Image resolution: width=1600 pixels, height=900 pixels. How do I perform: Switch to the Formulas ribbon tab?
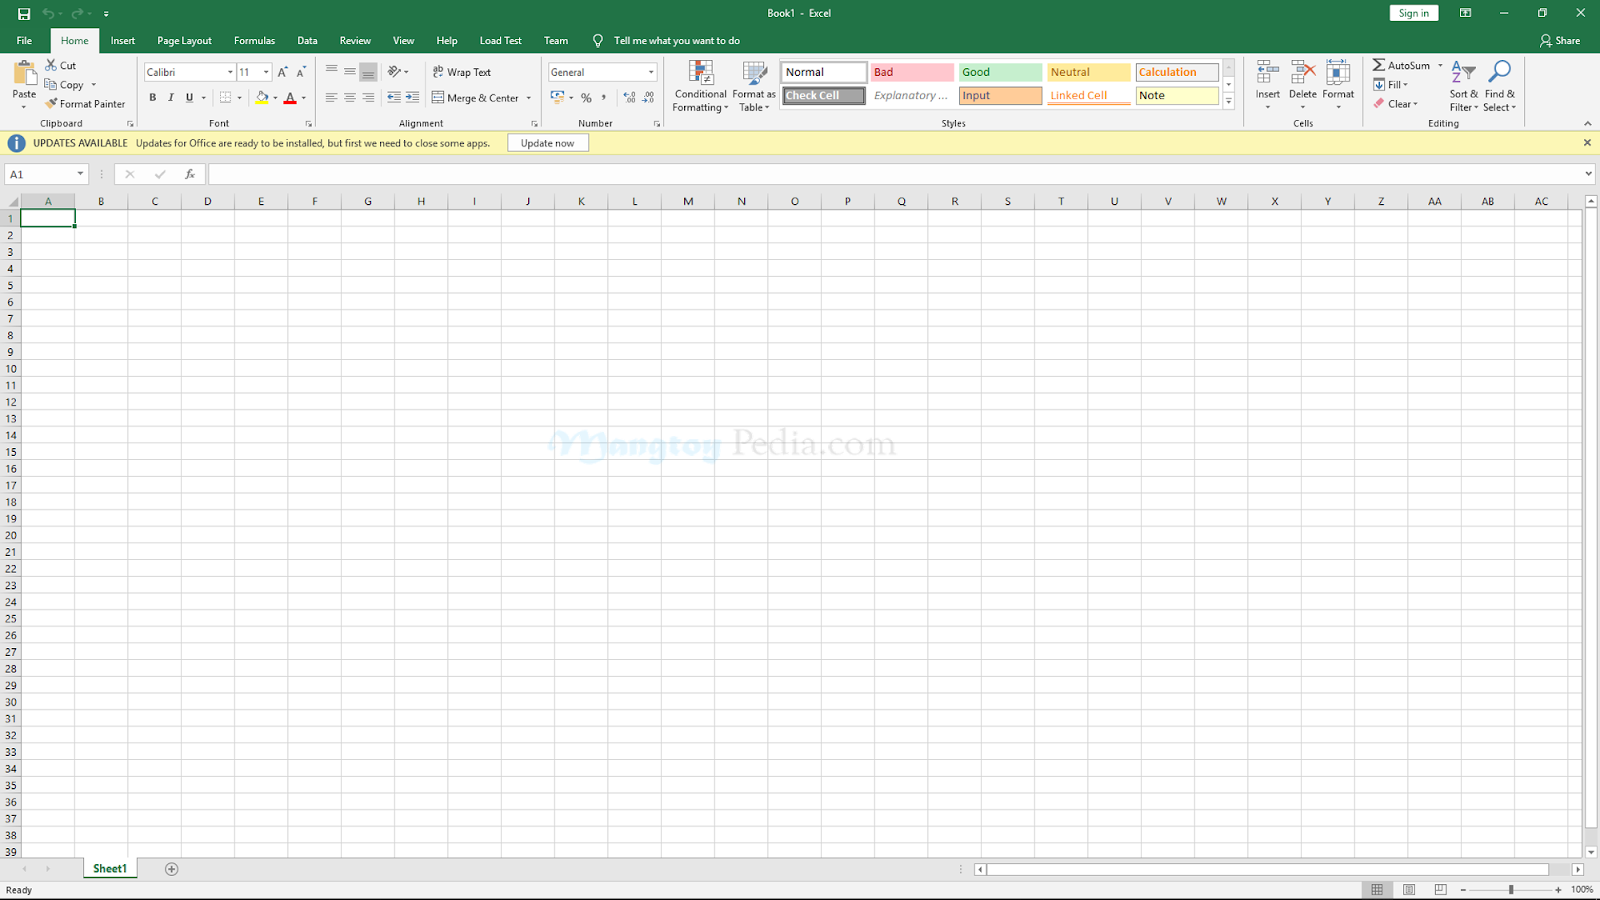click(254, 40)
